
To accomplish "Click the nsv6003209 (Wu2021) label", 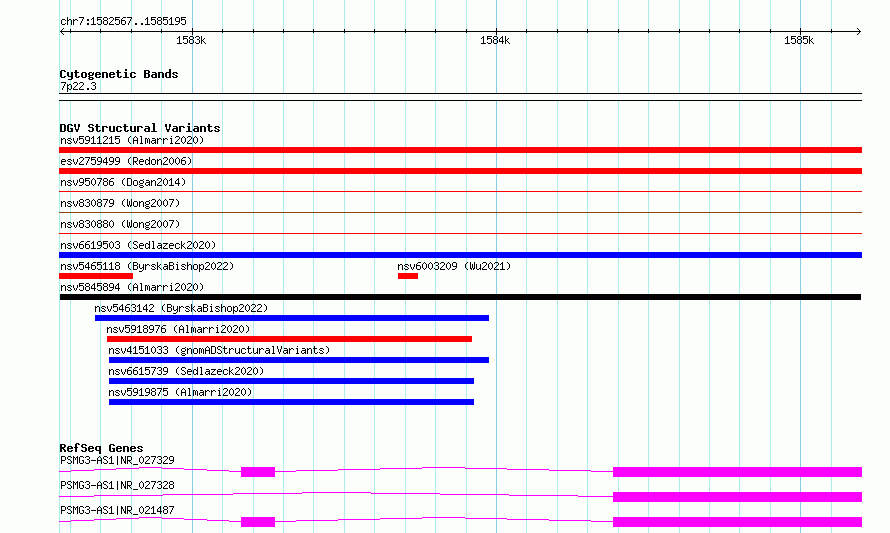I will (x=454, y=266).
